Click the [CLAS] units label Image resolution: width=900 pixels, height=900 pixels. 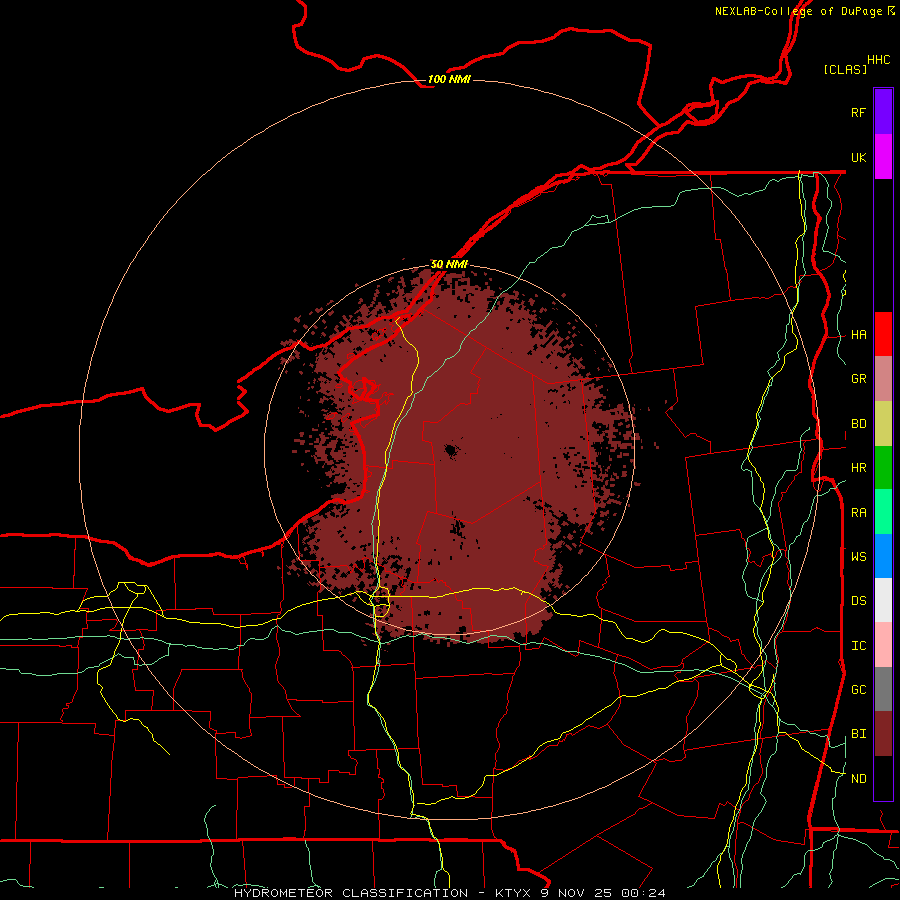[x=845, y=69]
